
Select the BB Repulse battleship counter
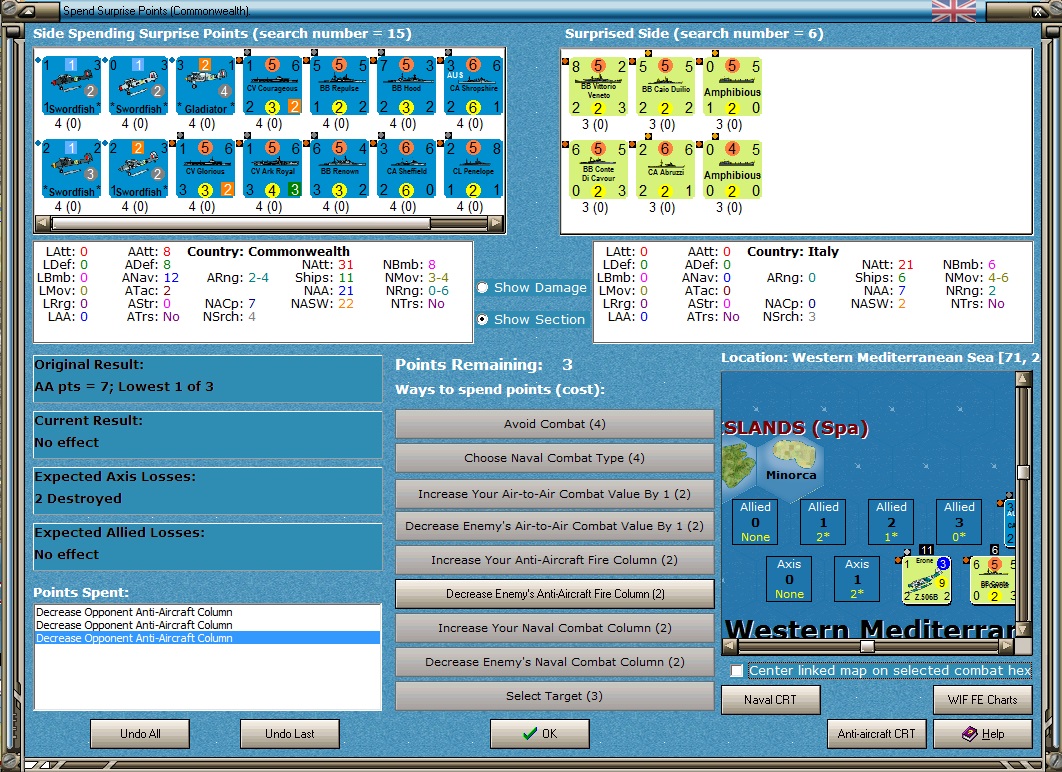tap(340, 86)
